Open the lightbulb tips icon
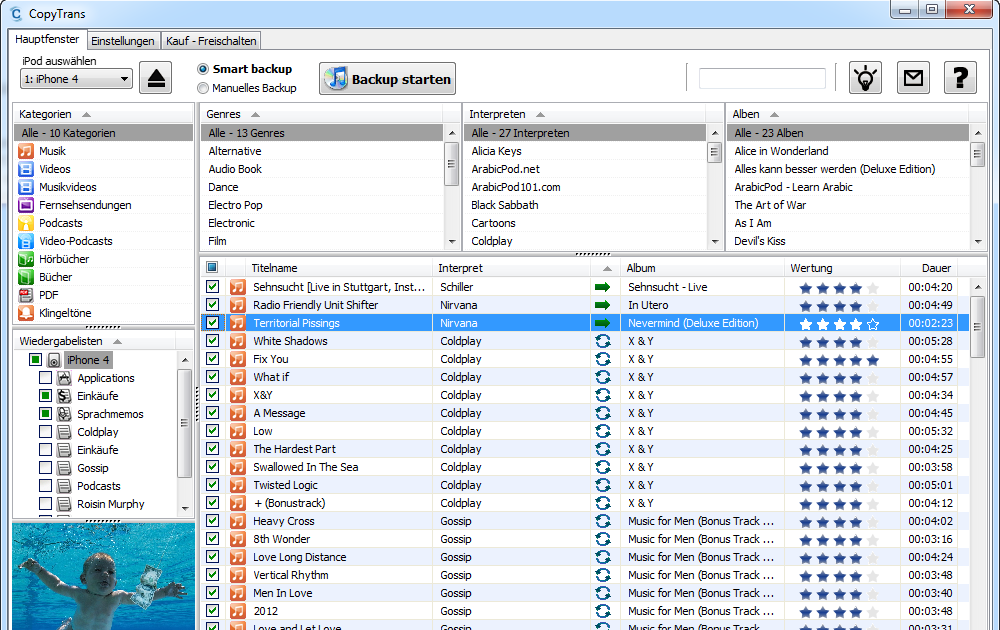This screenshot has height=630, width=1000. [x=865, y=78]
